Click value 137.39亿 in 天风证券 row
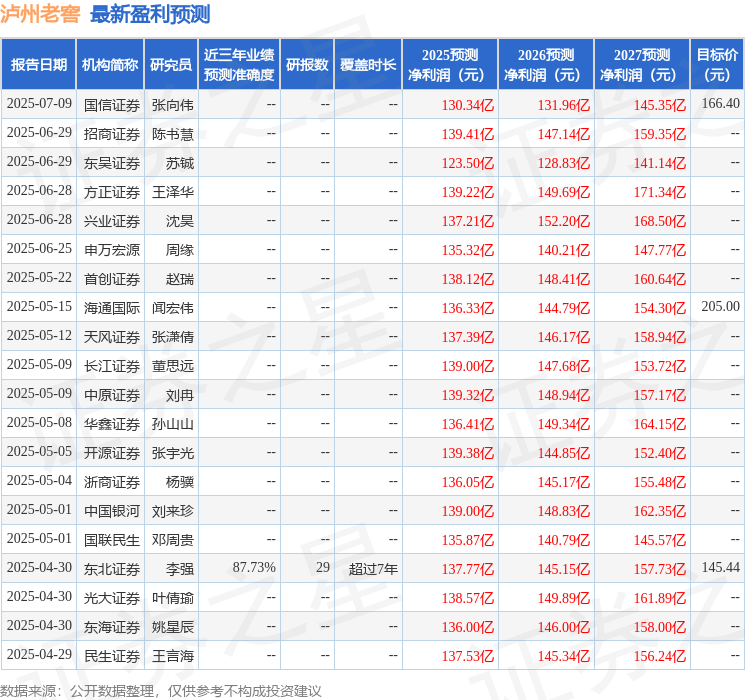This screenshot has height=700, width=745. point(468,337)
